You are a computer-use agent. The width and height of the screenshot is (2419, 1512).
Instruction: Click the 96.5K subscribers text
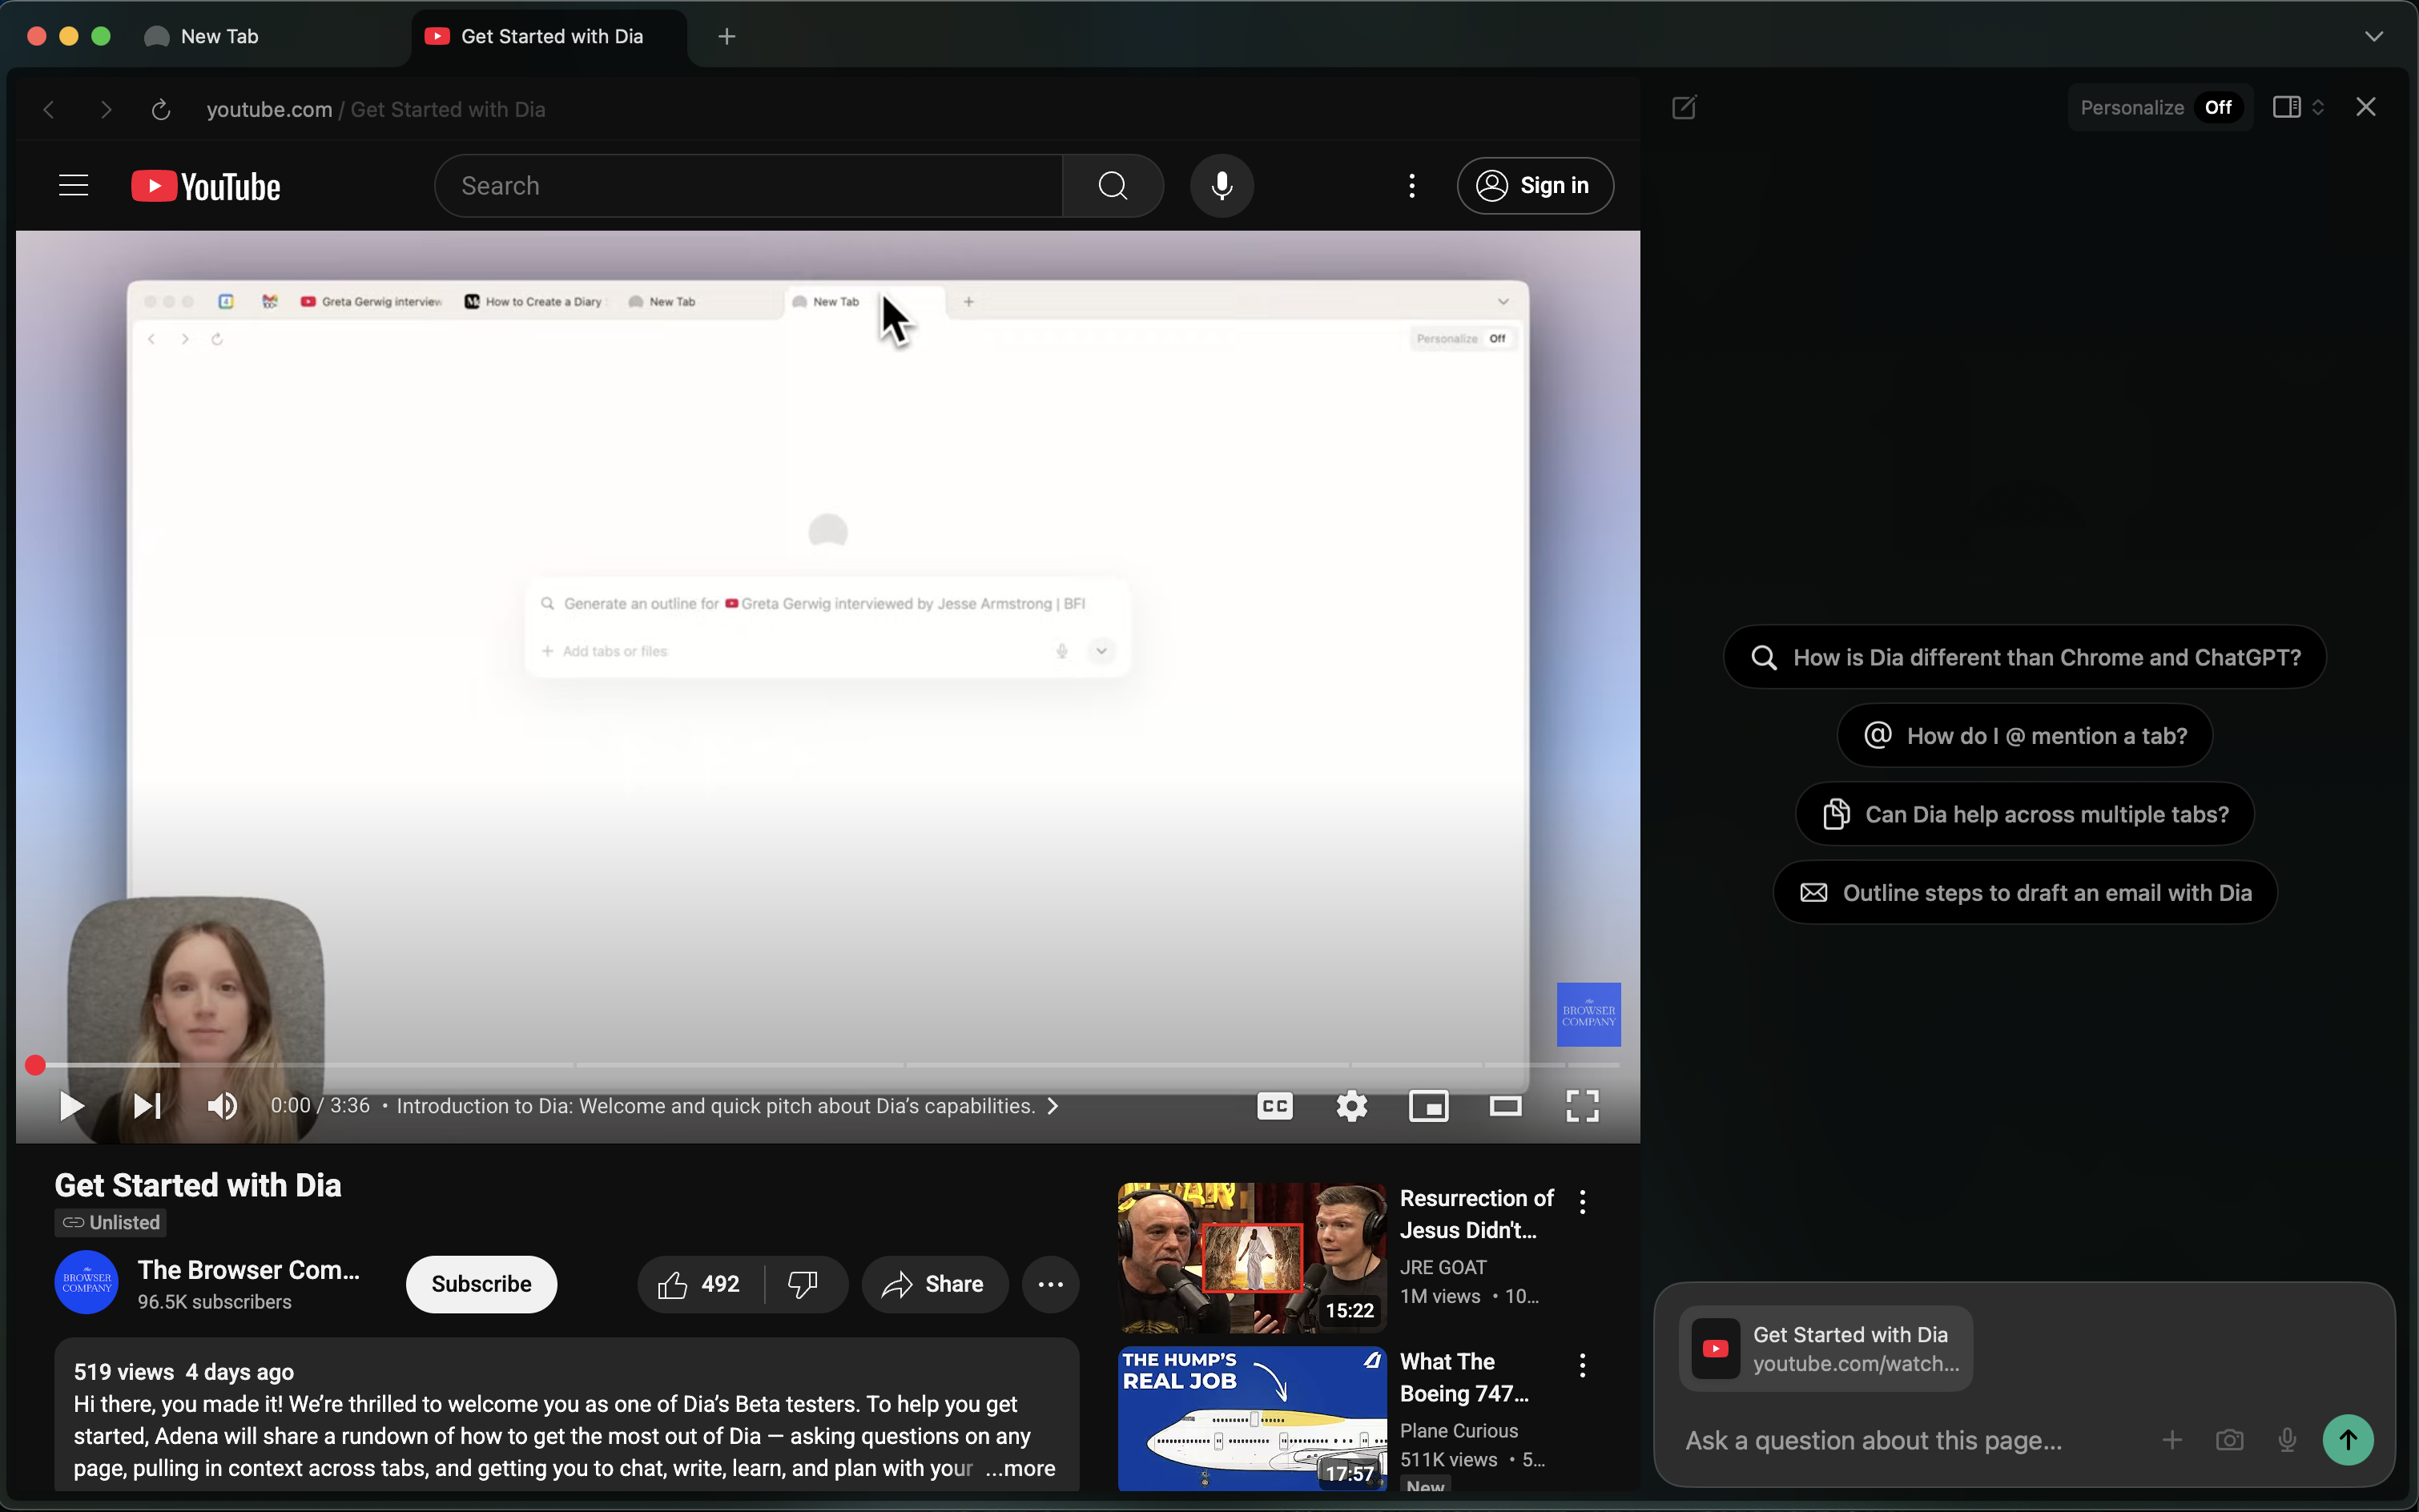tap(214, 1302)
